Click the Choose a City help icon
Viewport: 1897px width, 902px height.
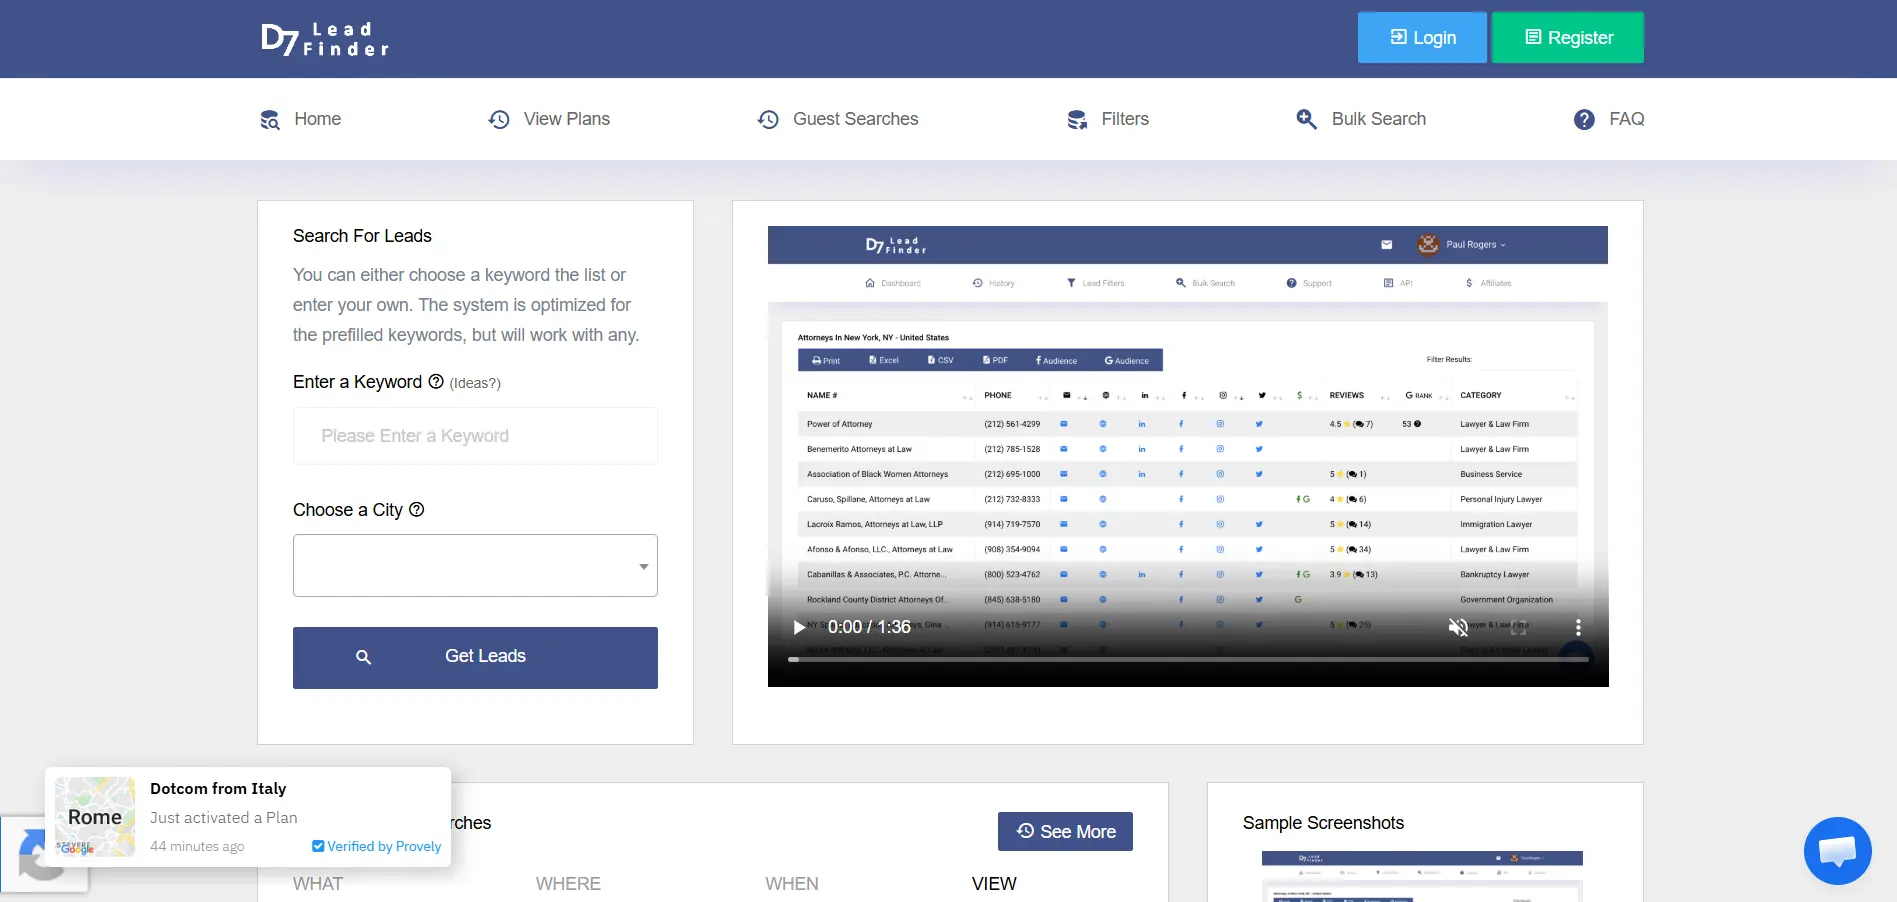(417, 509)
